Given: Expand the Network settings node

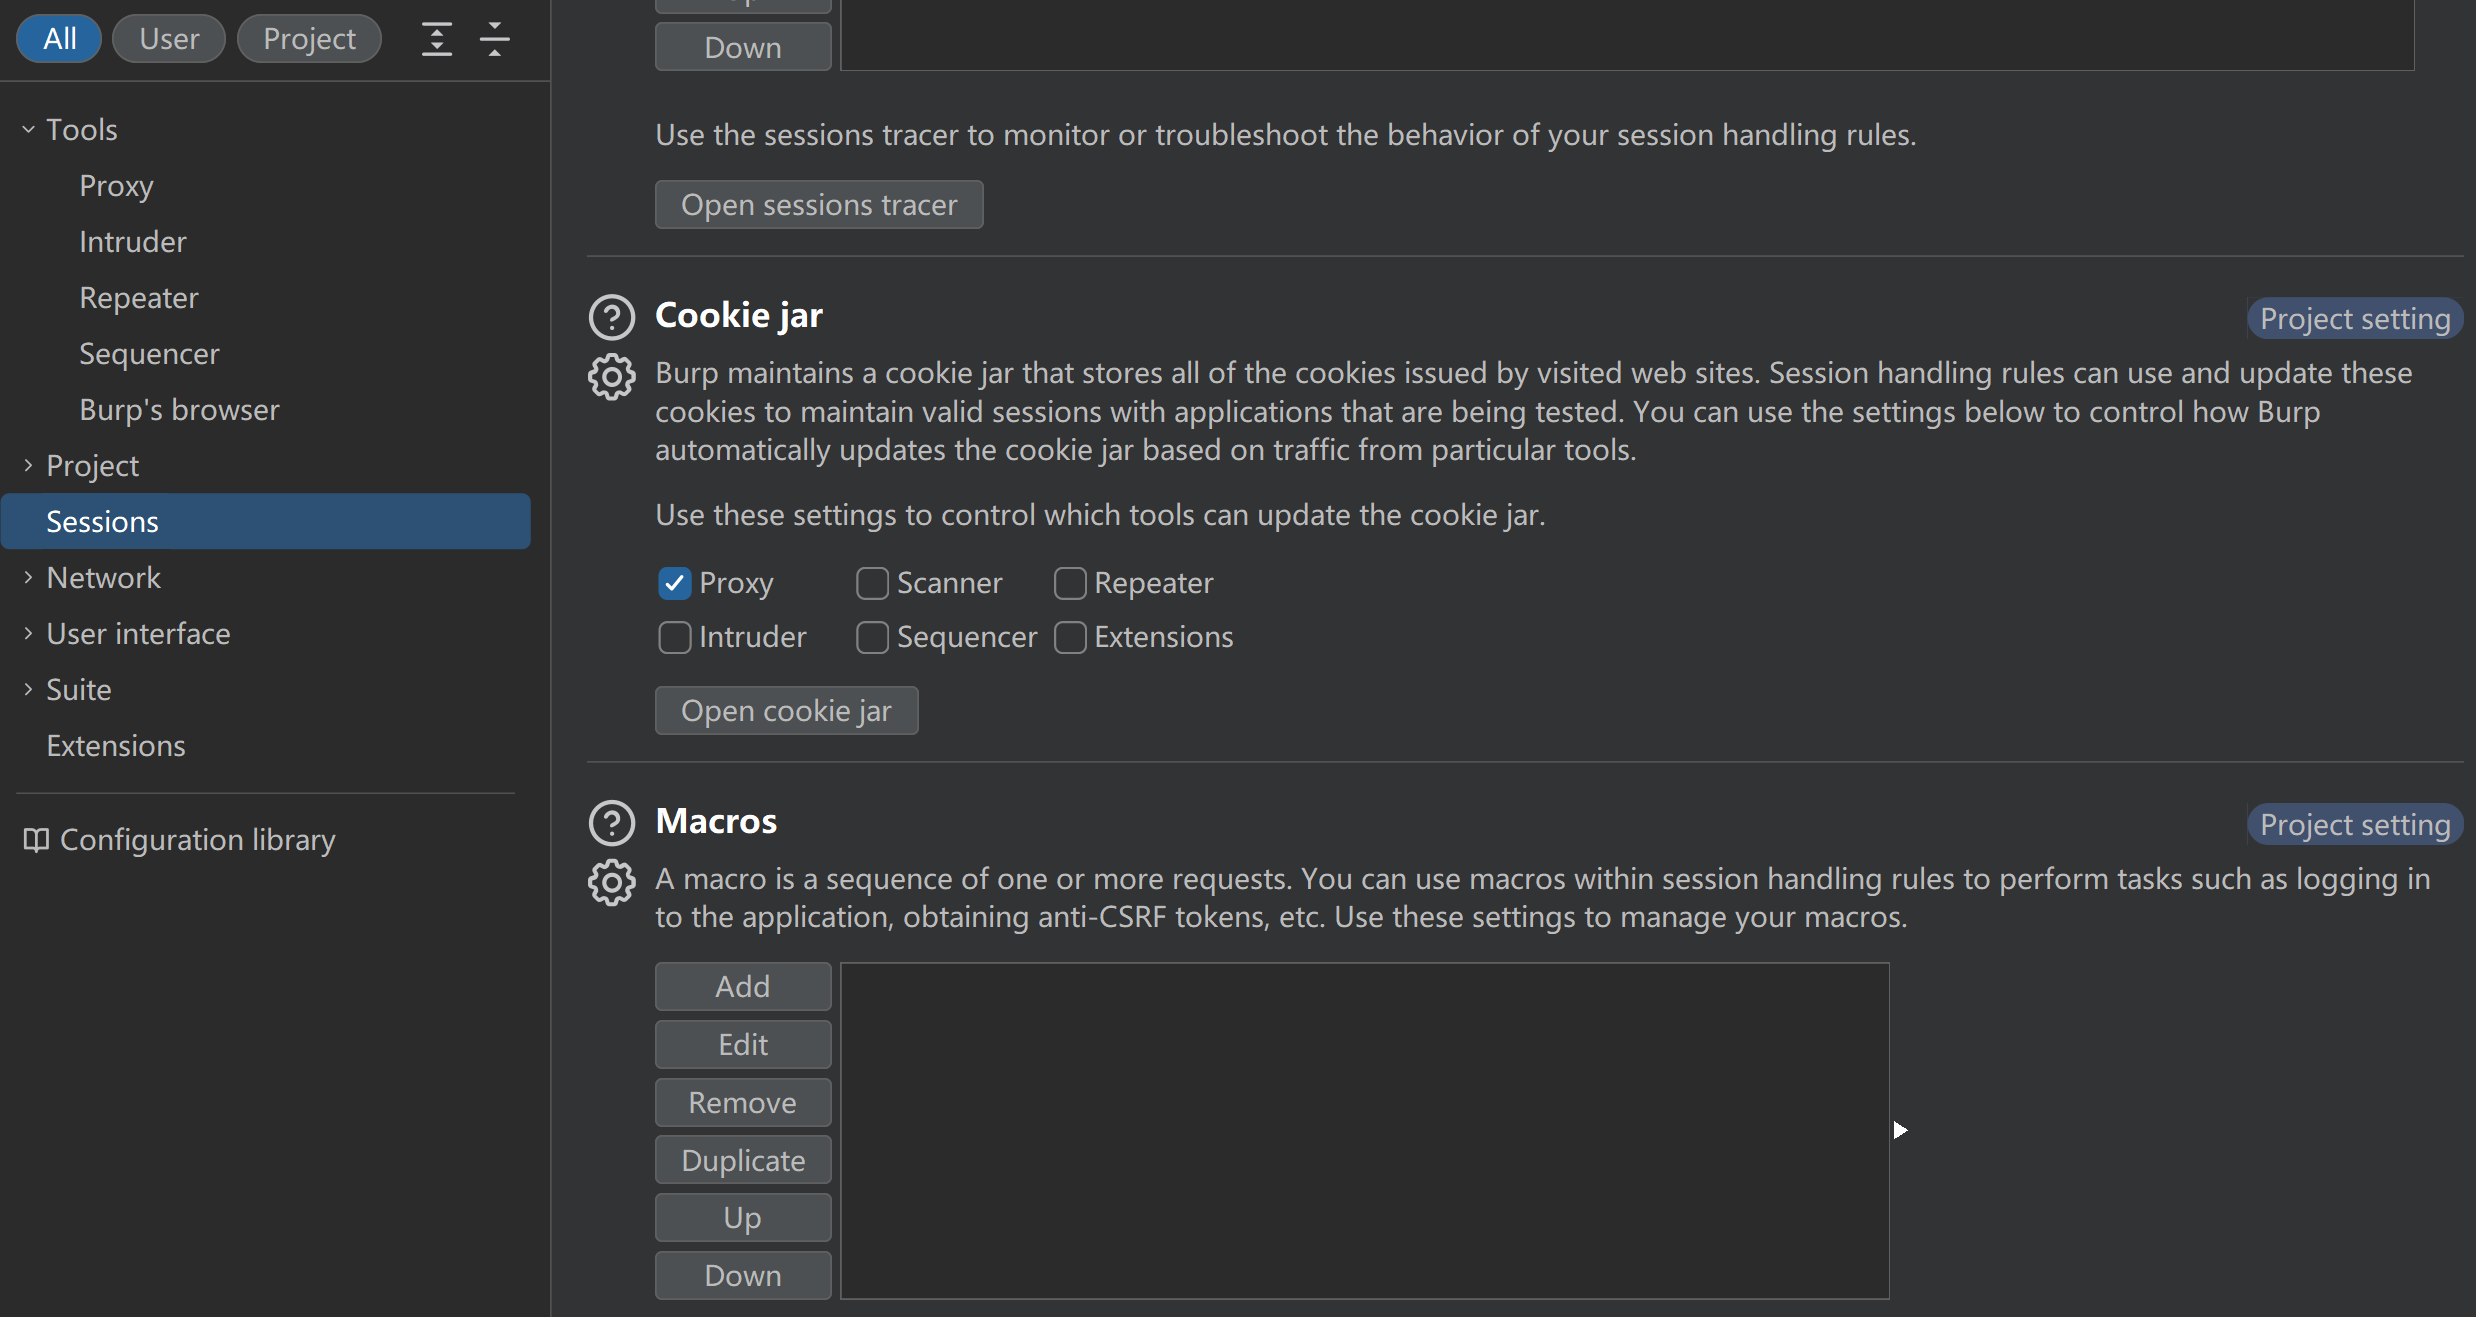Looking at the screenshot, I should pos(28,578).
